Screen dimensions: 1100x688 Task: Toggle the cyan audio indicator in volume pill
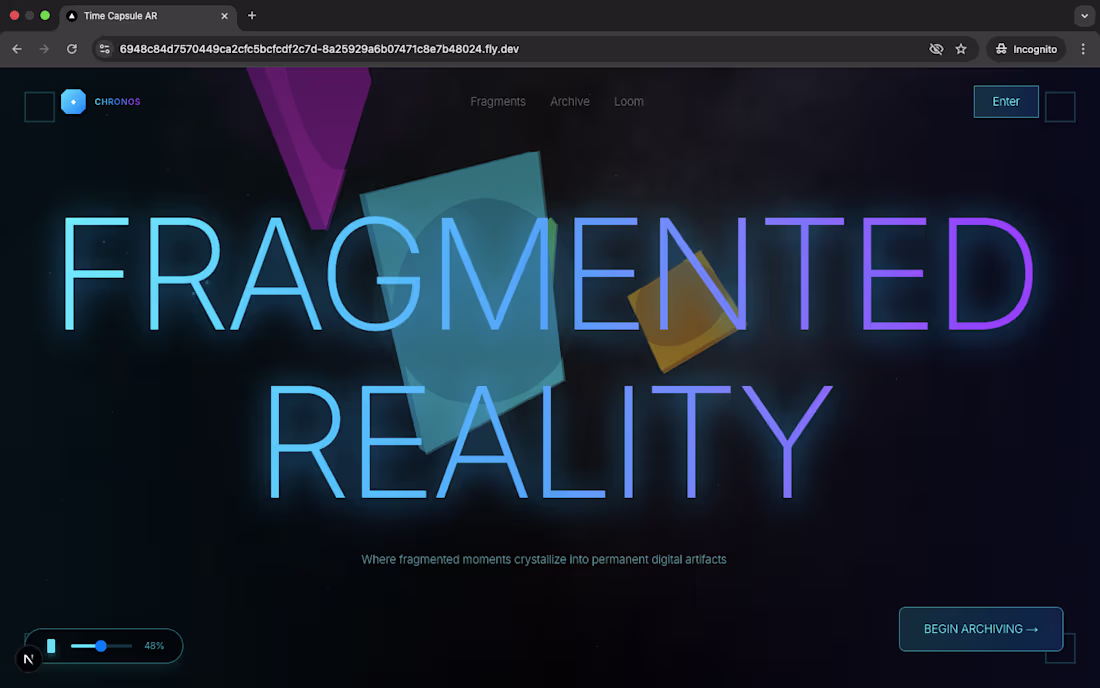pos(51,646)
